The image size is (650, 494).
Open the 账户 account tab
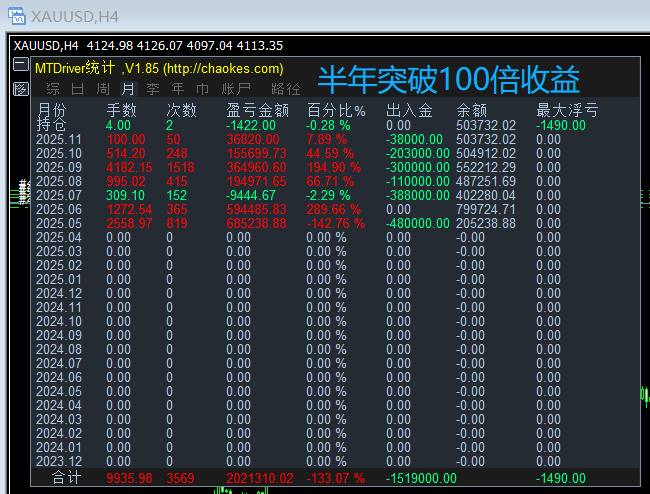236,89
